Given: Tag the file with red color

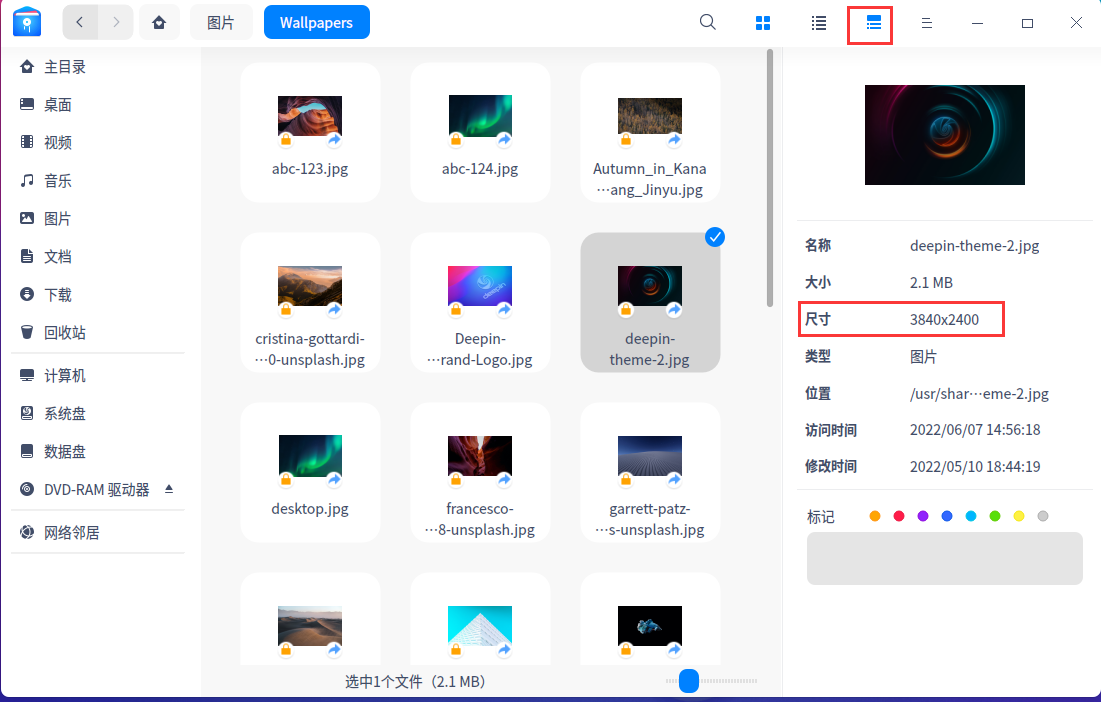Looking at the screenshot, I should (x=899, y=516).
